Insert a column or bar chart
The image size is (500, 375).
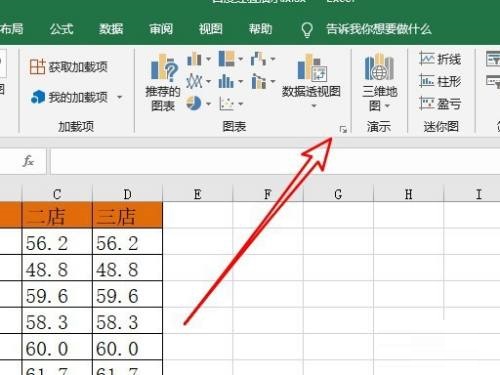[x=194, y=59]
